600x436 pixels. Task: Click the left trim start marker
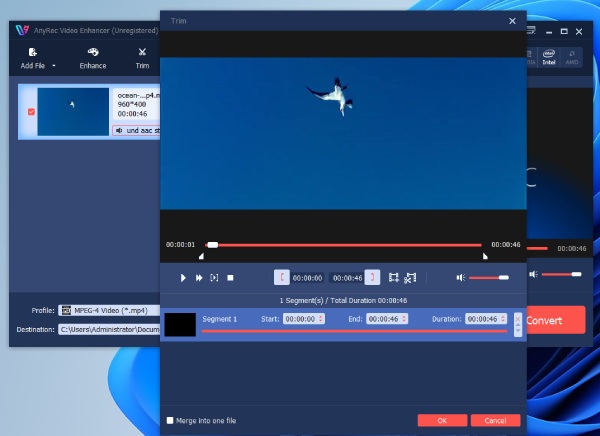[201, 256]
